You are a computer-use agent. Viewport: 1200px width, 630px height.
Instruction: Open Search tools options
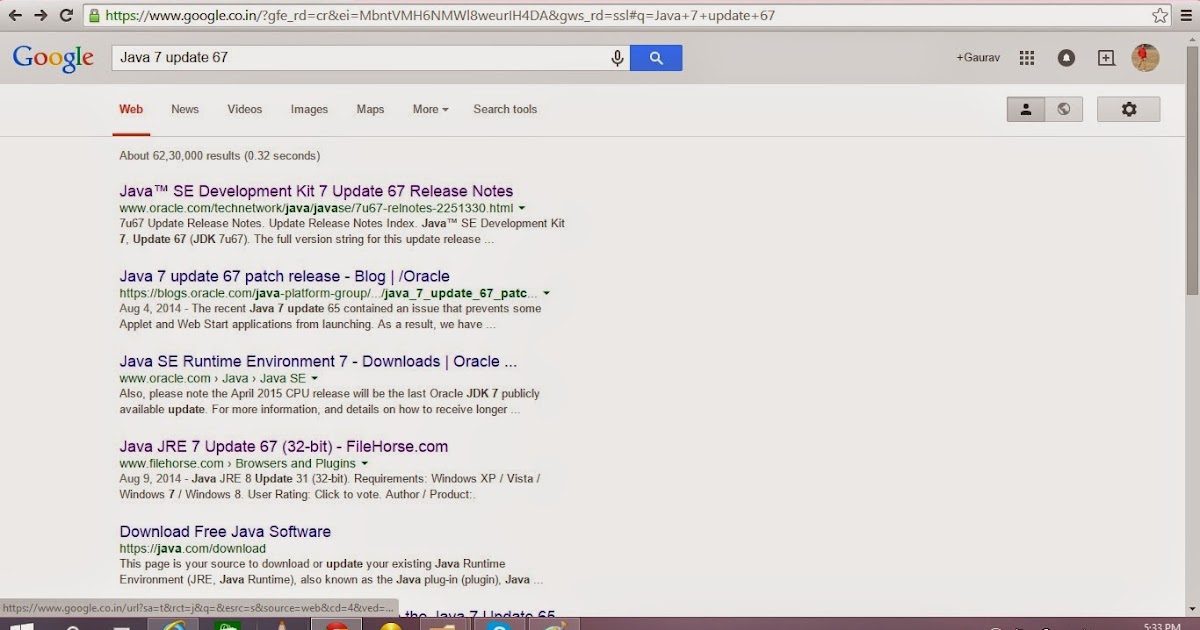[x=505, y=109]
